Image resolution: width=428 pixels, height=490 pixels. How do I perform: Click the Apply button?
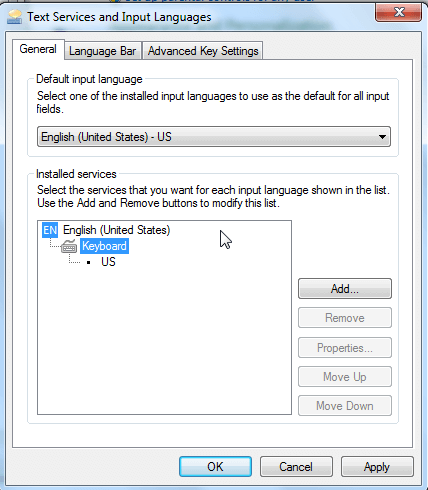pyautogui.click(x=377, y=467)
